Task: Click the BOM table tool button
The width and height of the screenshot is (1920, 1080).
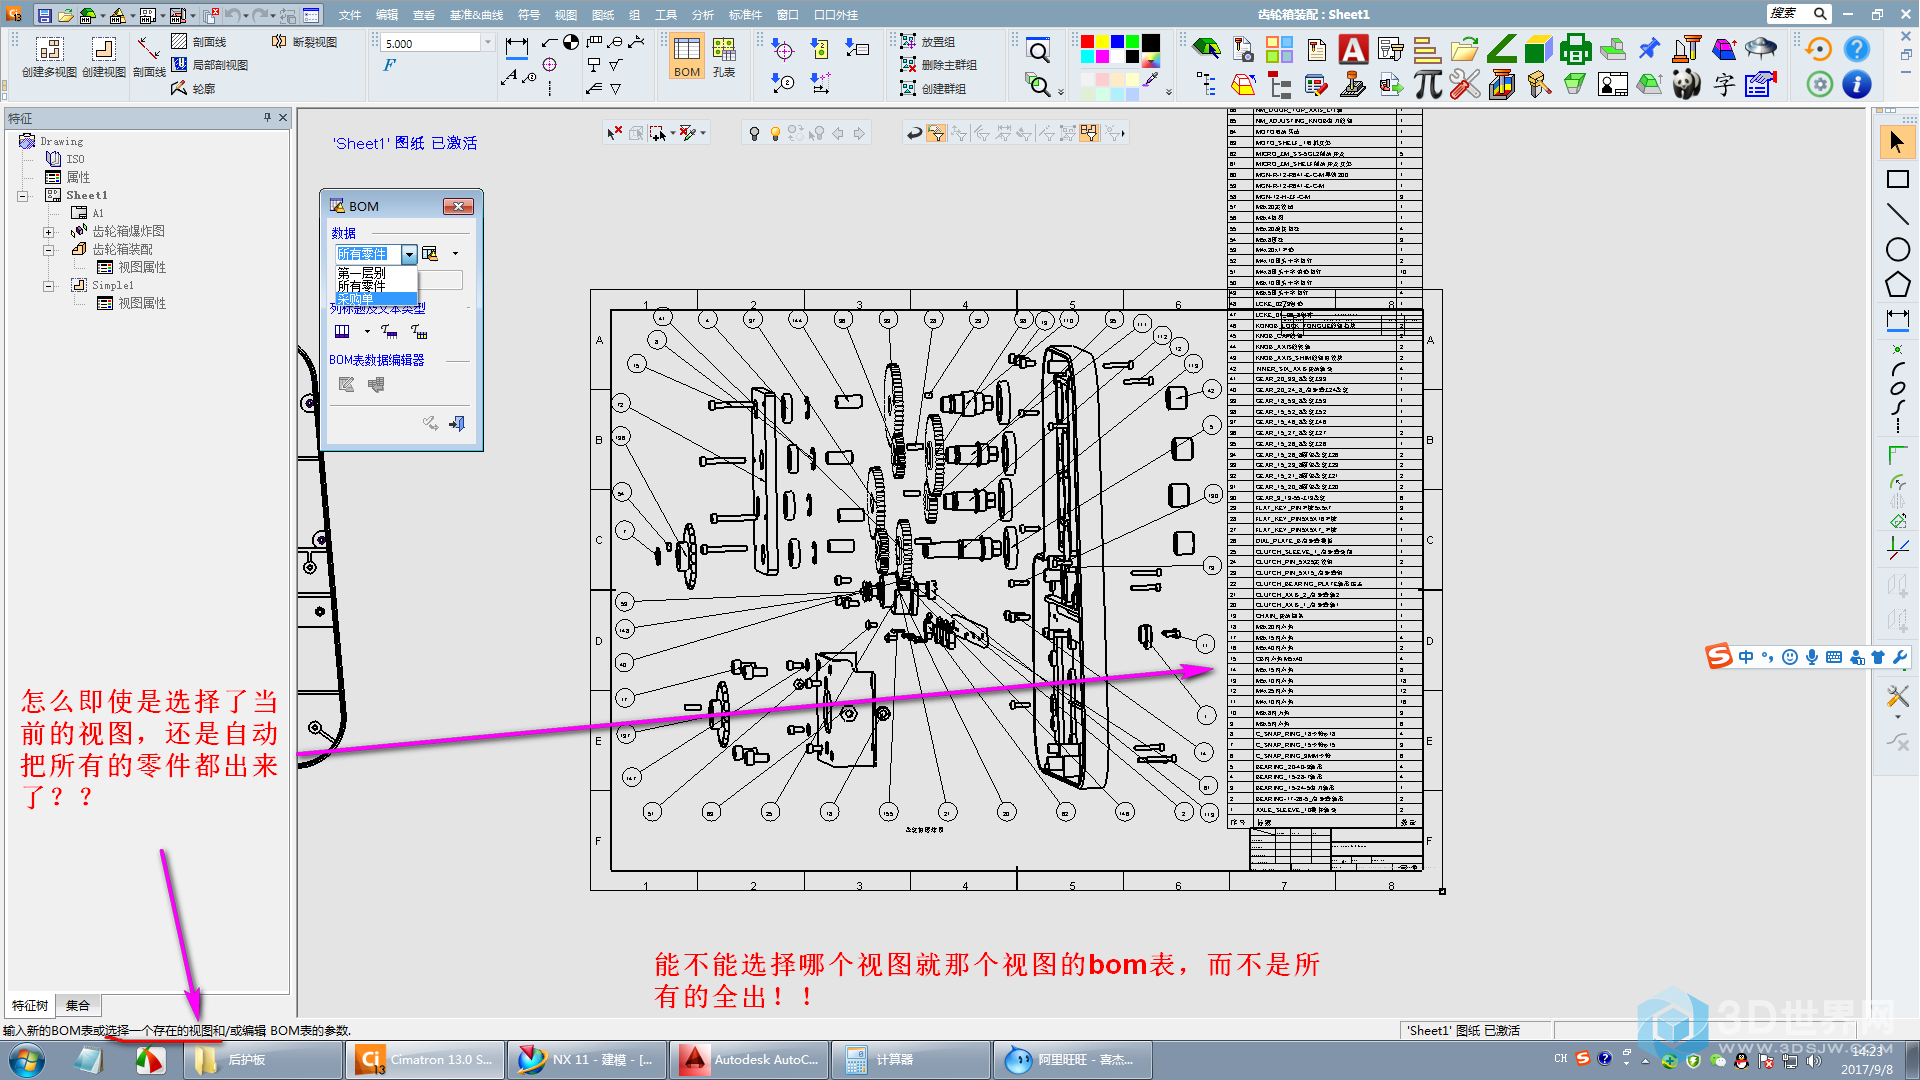Action: (x=687, y=57)
